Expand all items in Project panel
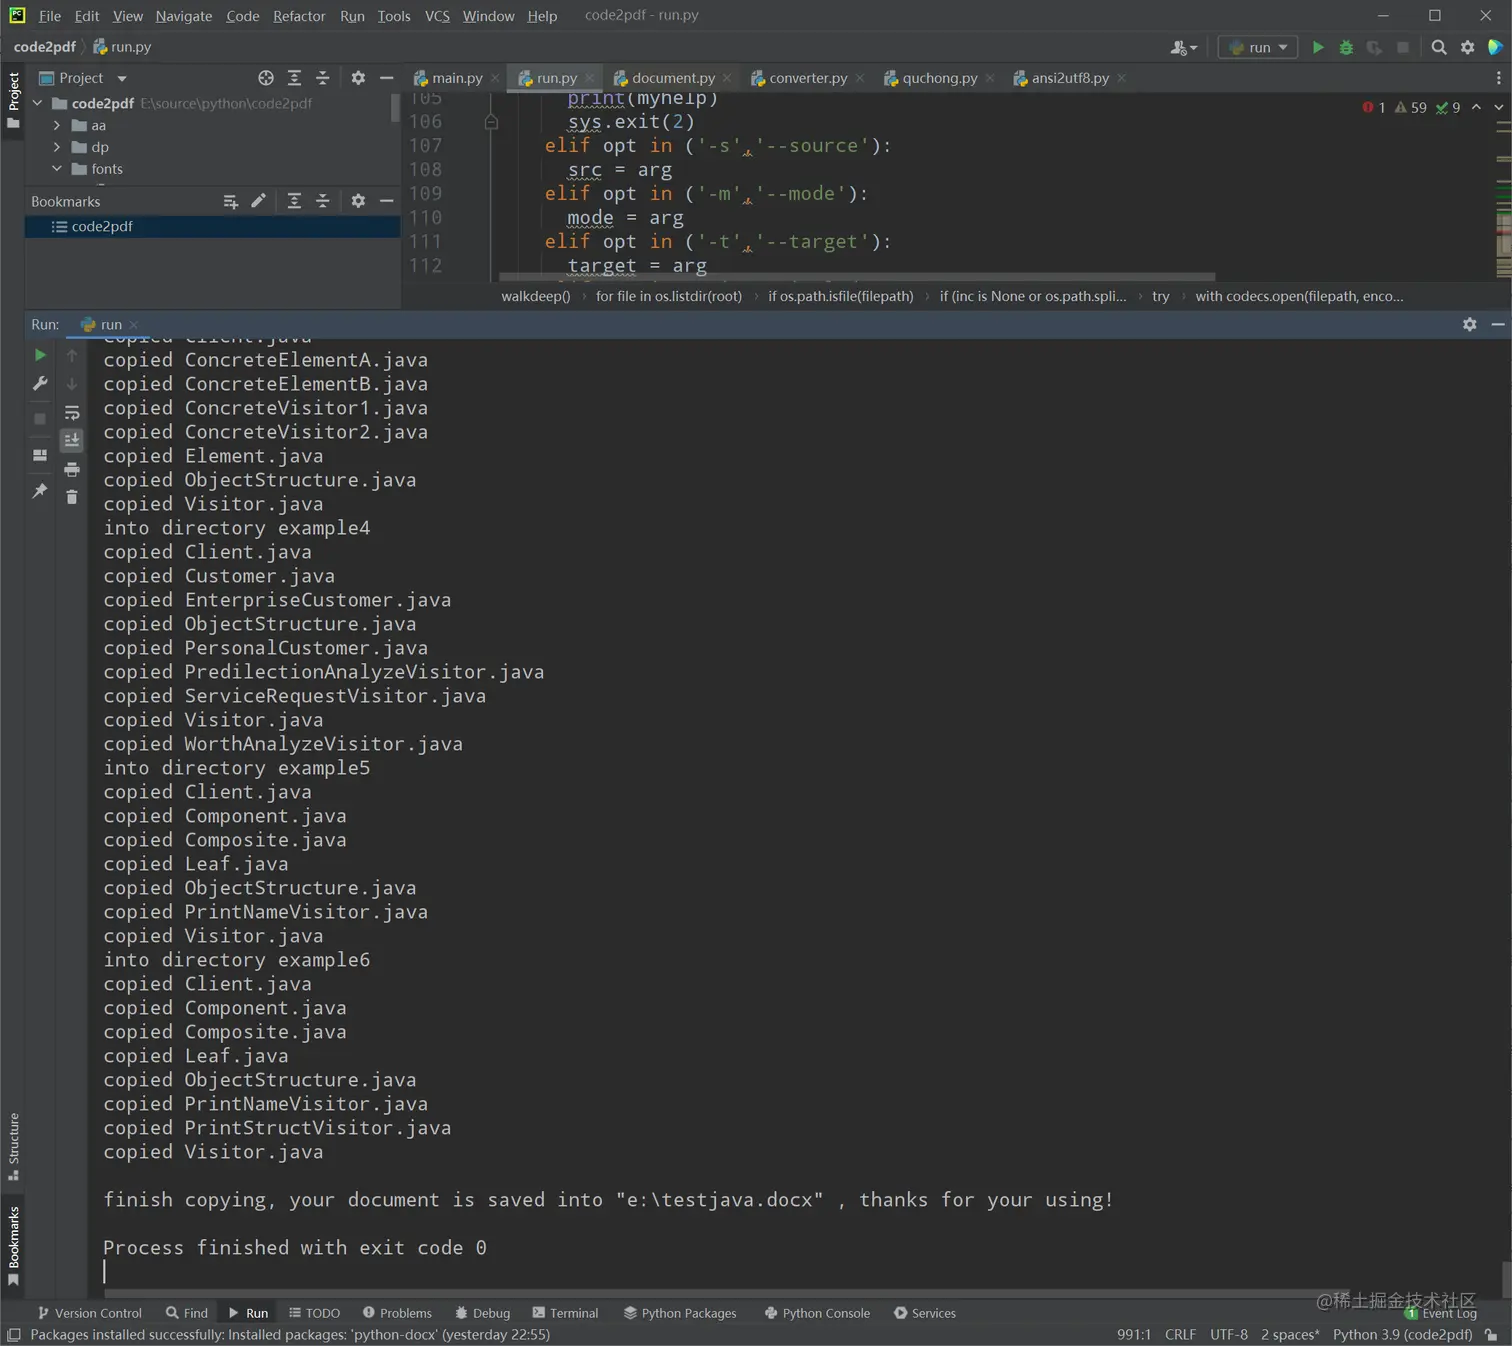This screenshot has width=1512, height=1346. pos(294,78)
